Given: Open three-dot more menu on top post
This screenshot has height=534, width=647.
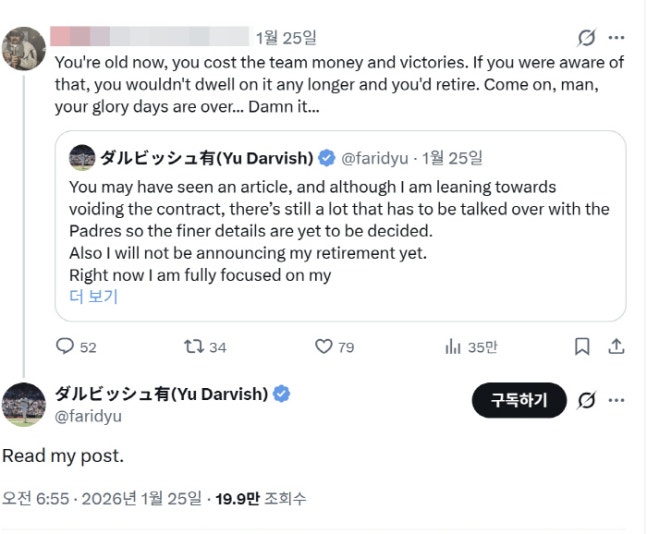Looking at the screenshot, I should (x=616, y=38).
